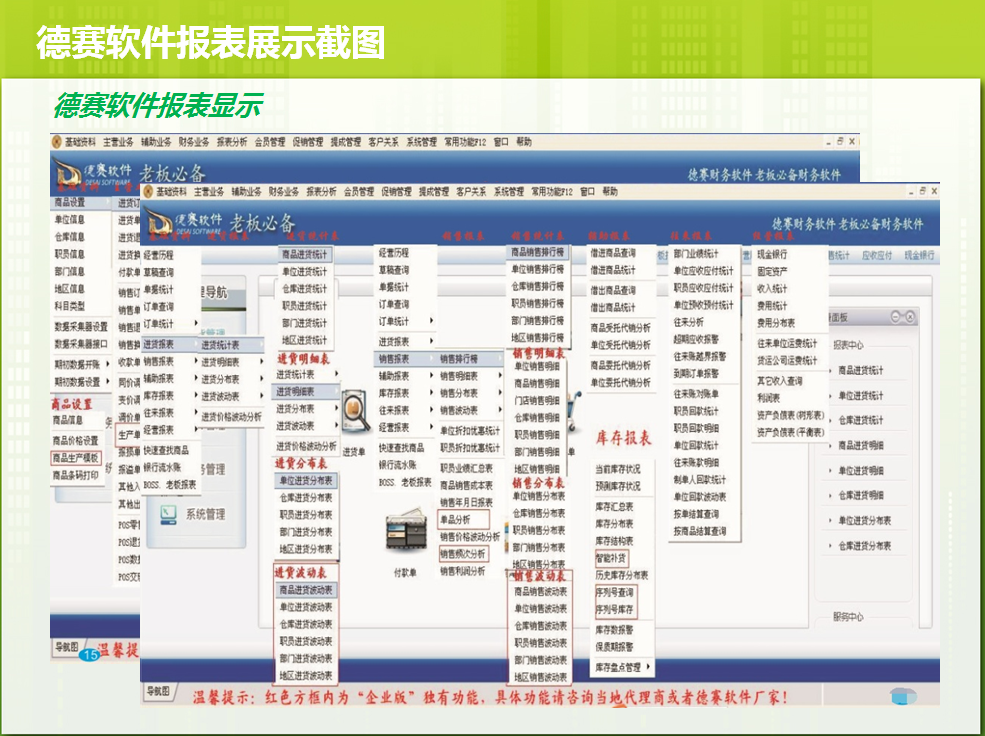Choose 部门业绩统计 menu entry

point(696,254)
